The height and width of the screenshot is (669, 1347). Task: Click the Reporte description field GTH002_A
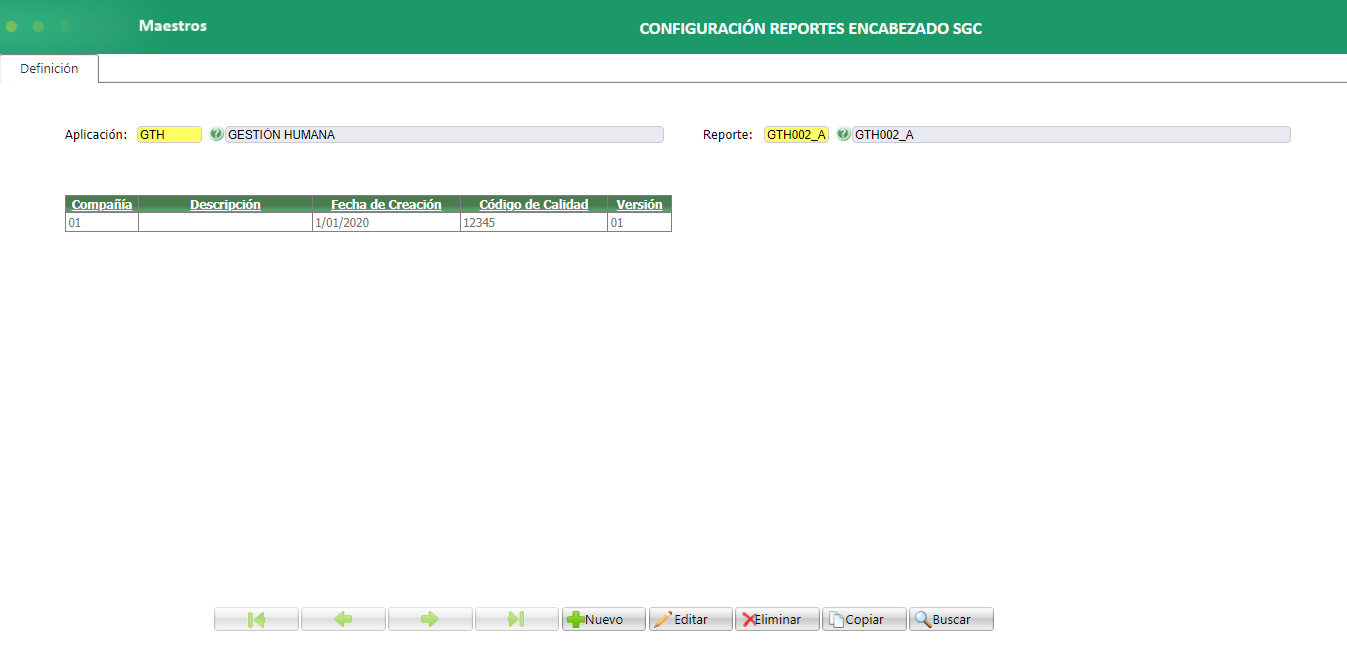coord(1071,134)
